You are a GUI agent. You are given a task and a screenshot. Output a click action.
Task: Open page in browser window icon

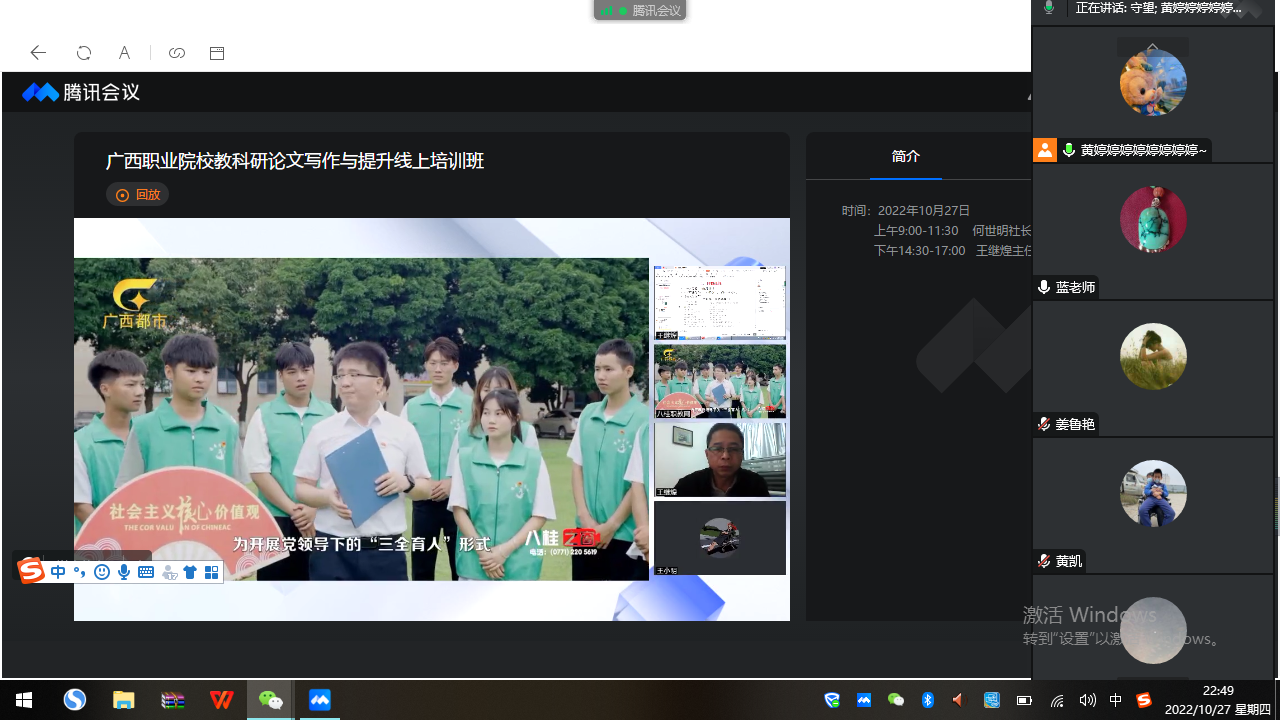[x=217, y=53]
